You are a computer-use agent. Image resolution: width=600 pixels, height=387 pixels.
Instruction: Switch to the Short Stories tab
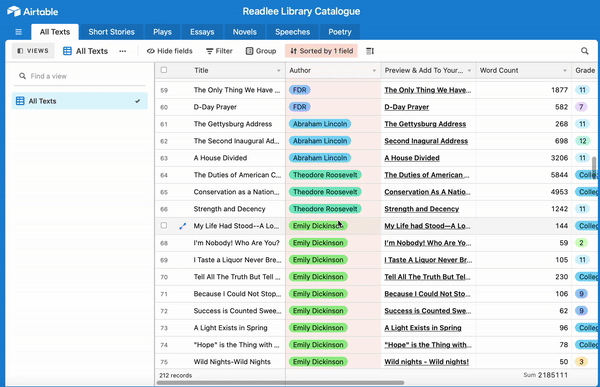(111, 32)
